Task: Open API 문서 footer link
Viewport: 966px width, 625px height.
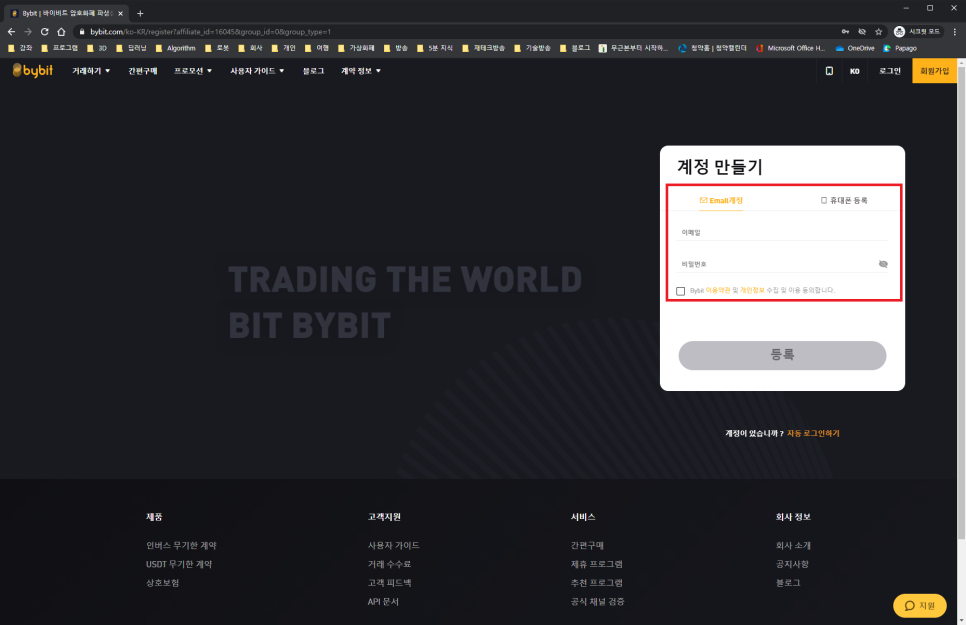Action: 383,602
